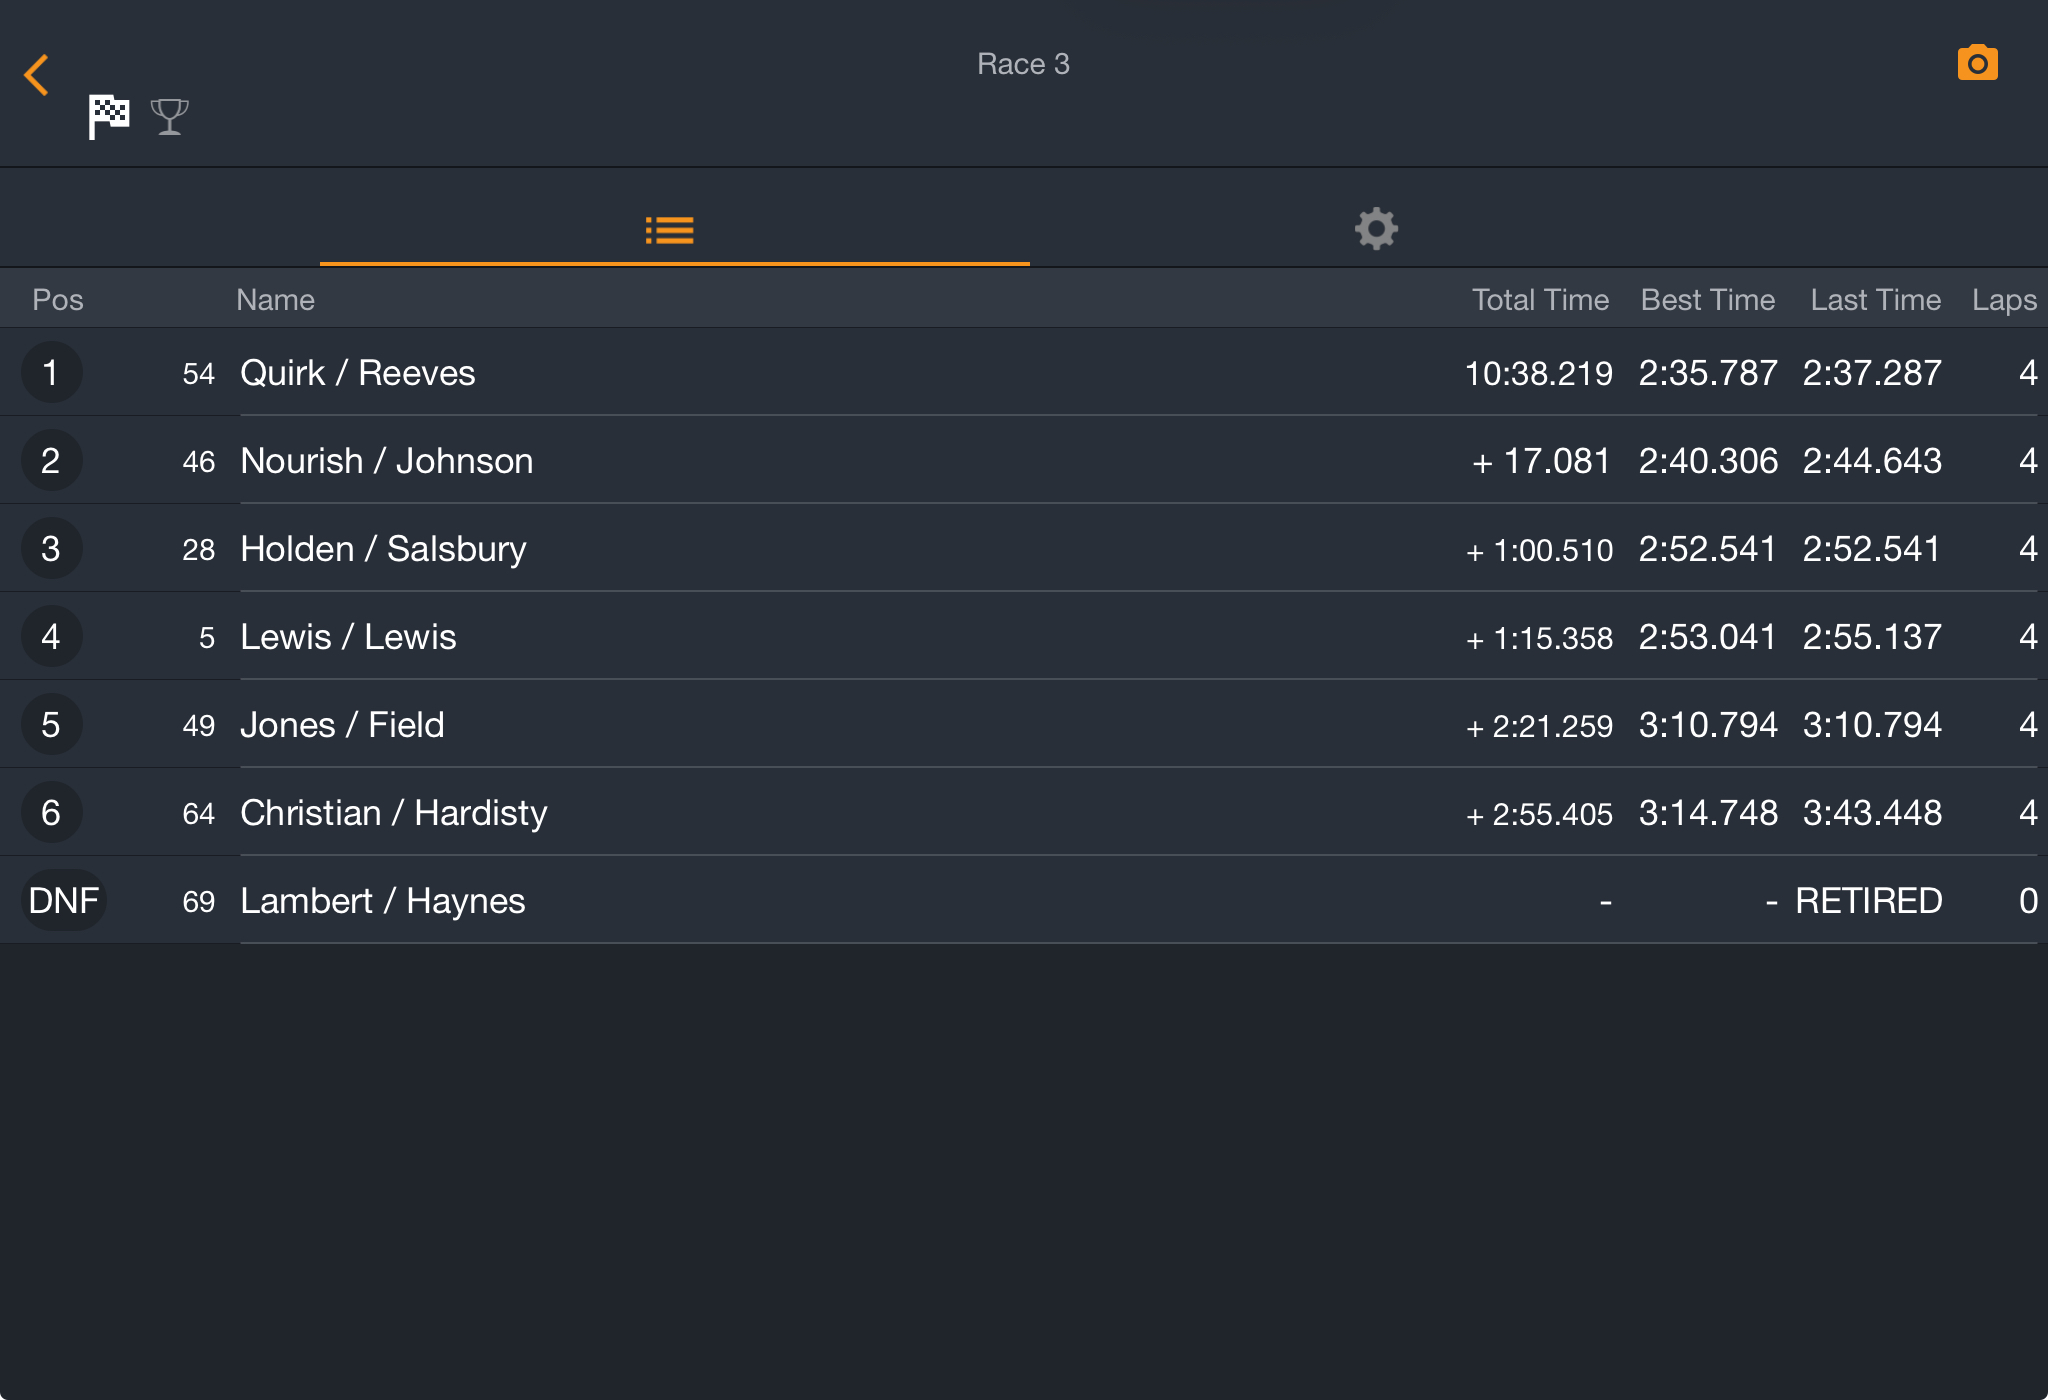This screenshot has width=2048, height=1400.
Task: Click the Last Time column header
Action: 1875,299
